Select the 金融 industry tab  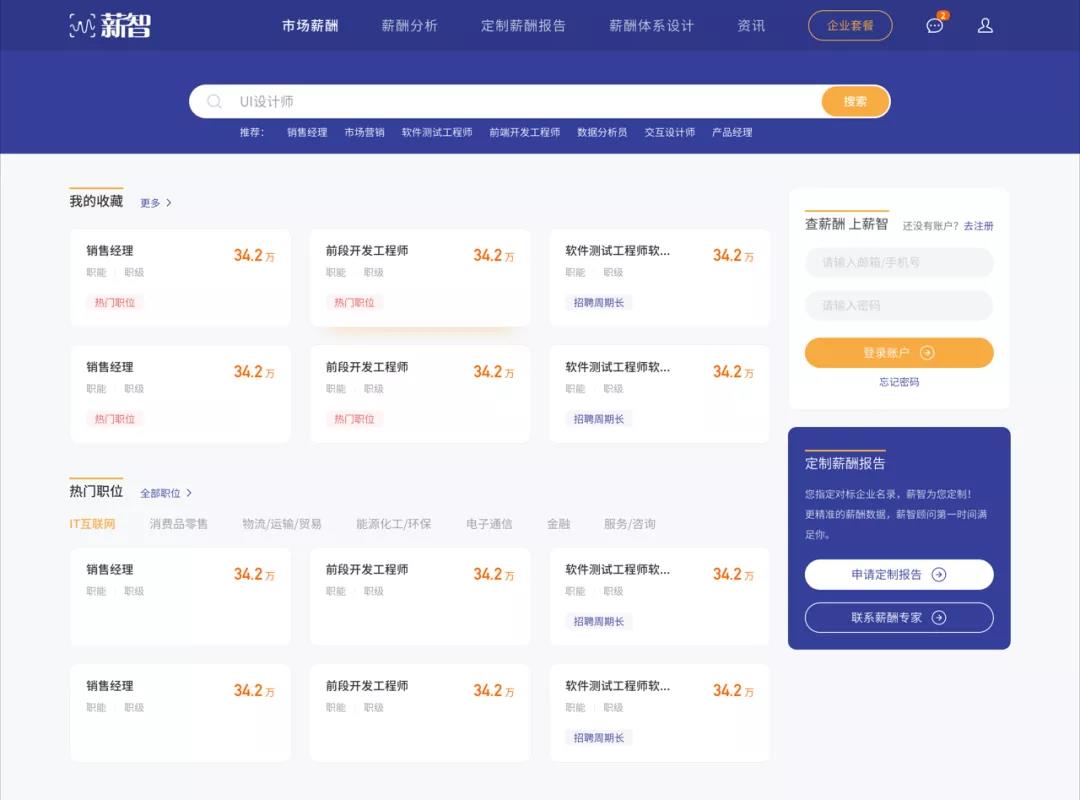[558, 524]
